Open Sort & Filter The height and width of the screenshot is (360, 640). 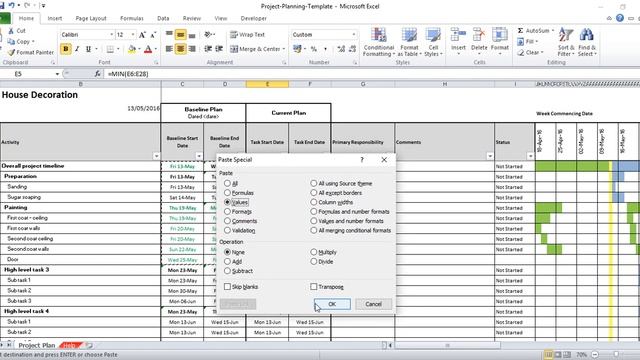(x=566, y=42)
